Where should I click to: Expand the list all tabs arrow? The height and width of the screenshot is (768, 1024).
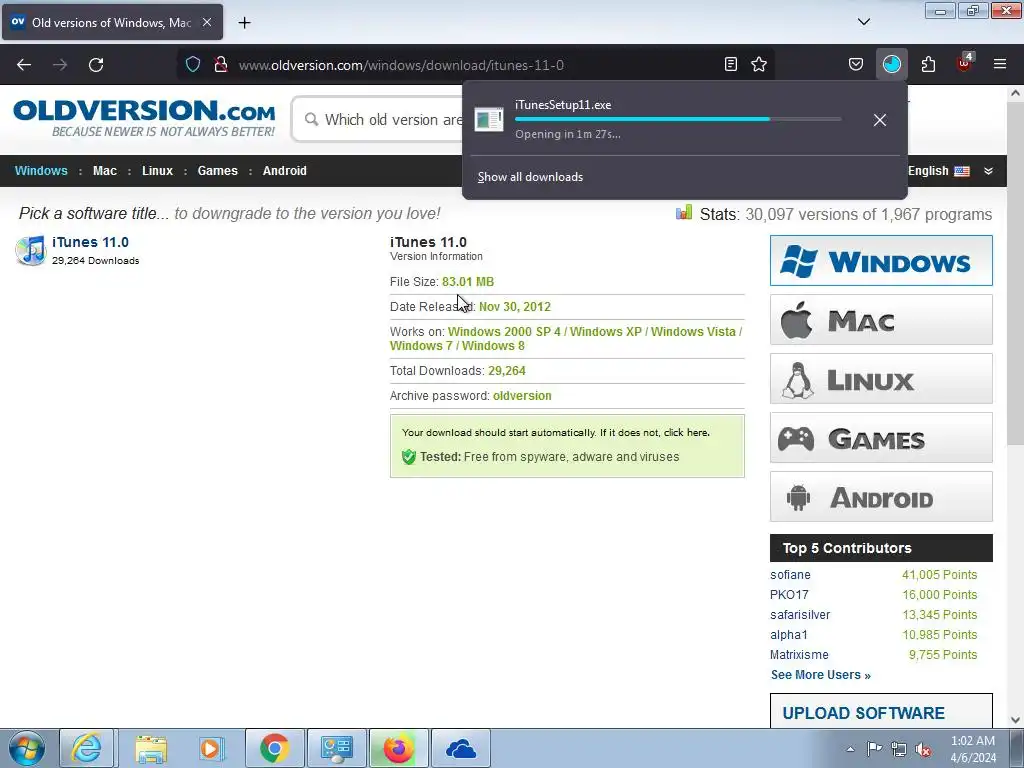[863, 22]
